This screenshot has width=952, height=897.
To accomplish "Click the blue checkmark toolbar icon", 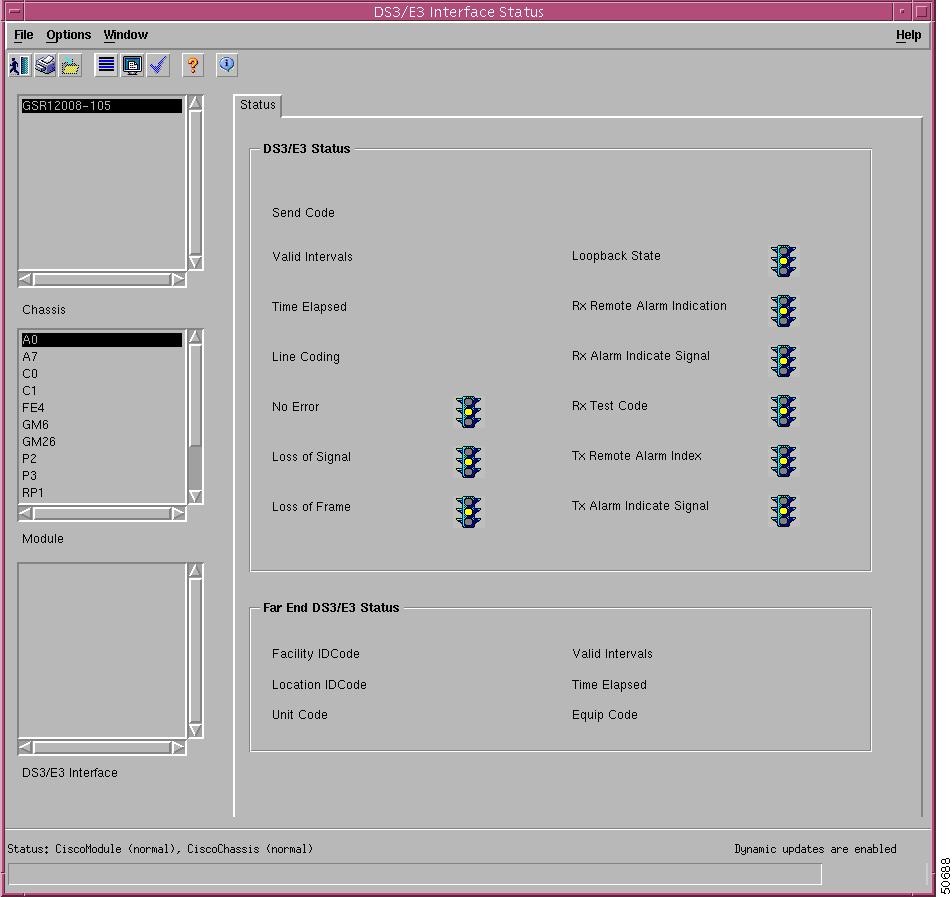I will (158, 65).
